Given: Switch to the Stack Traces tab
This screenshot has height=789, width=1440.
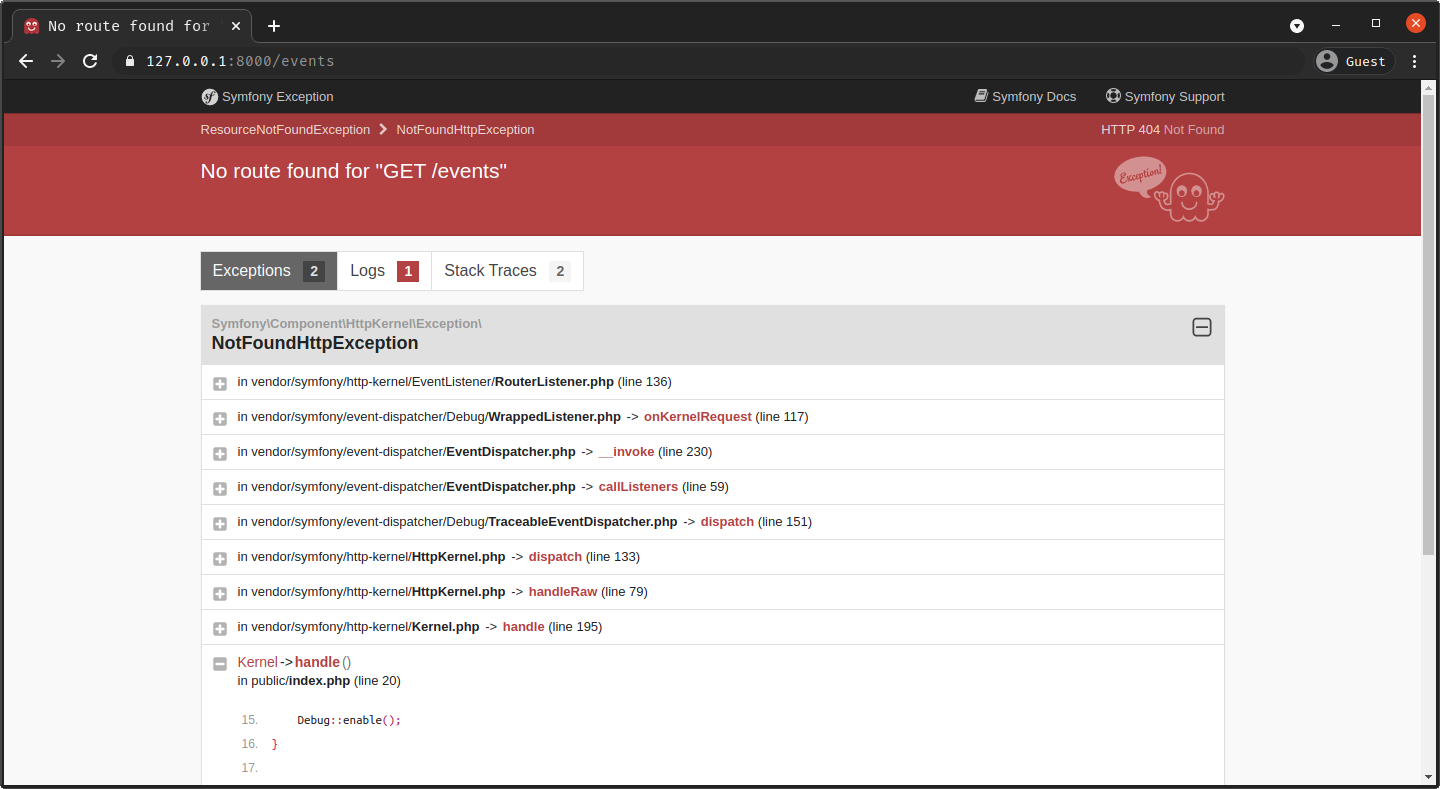Looking at the screenshot, I should (506, 271).
